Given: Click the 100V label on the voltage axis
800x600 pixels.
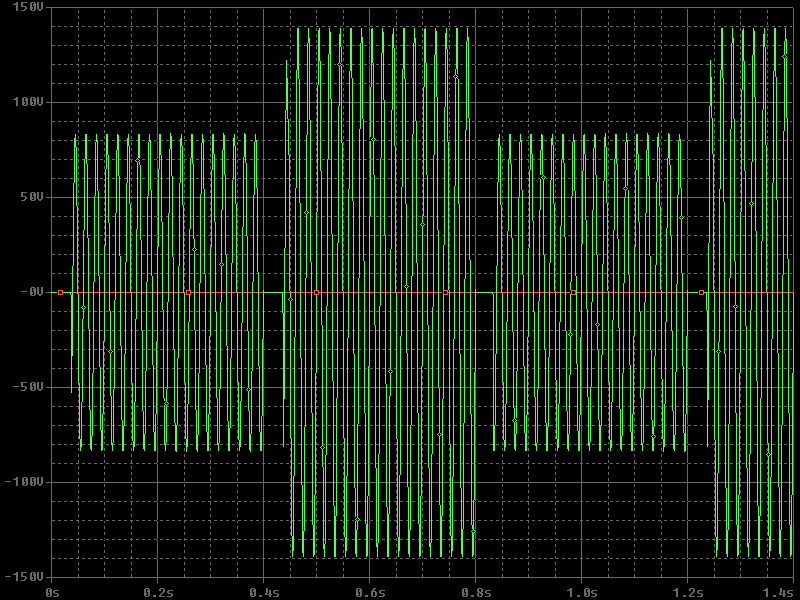Looking at the screenshot, I should [28, 102].
